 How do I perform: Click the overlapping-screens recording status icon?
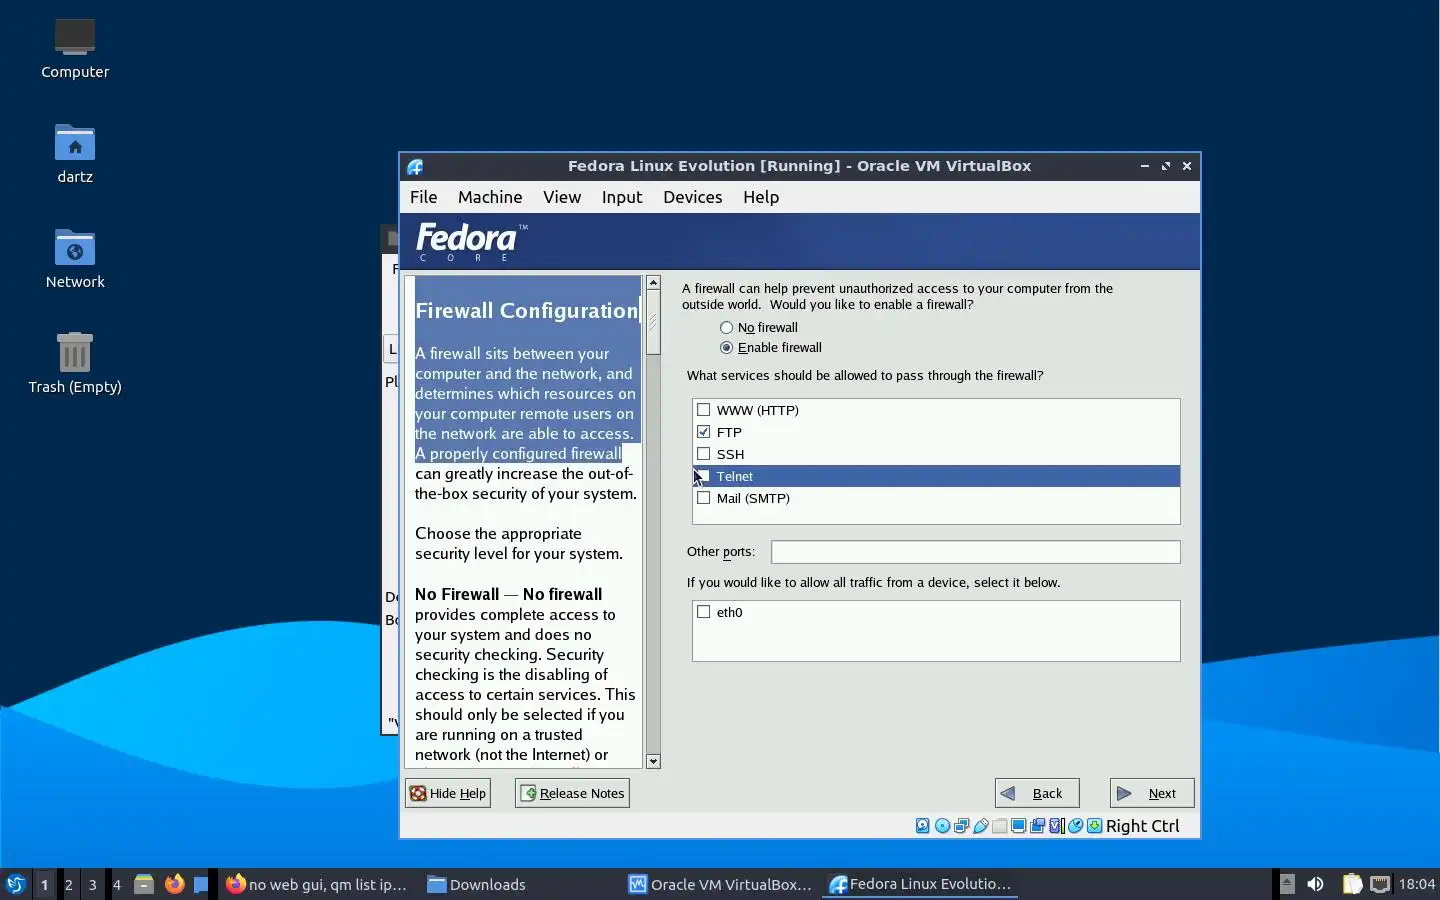1037,826
